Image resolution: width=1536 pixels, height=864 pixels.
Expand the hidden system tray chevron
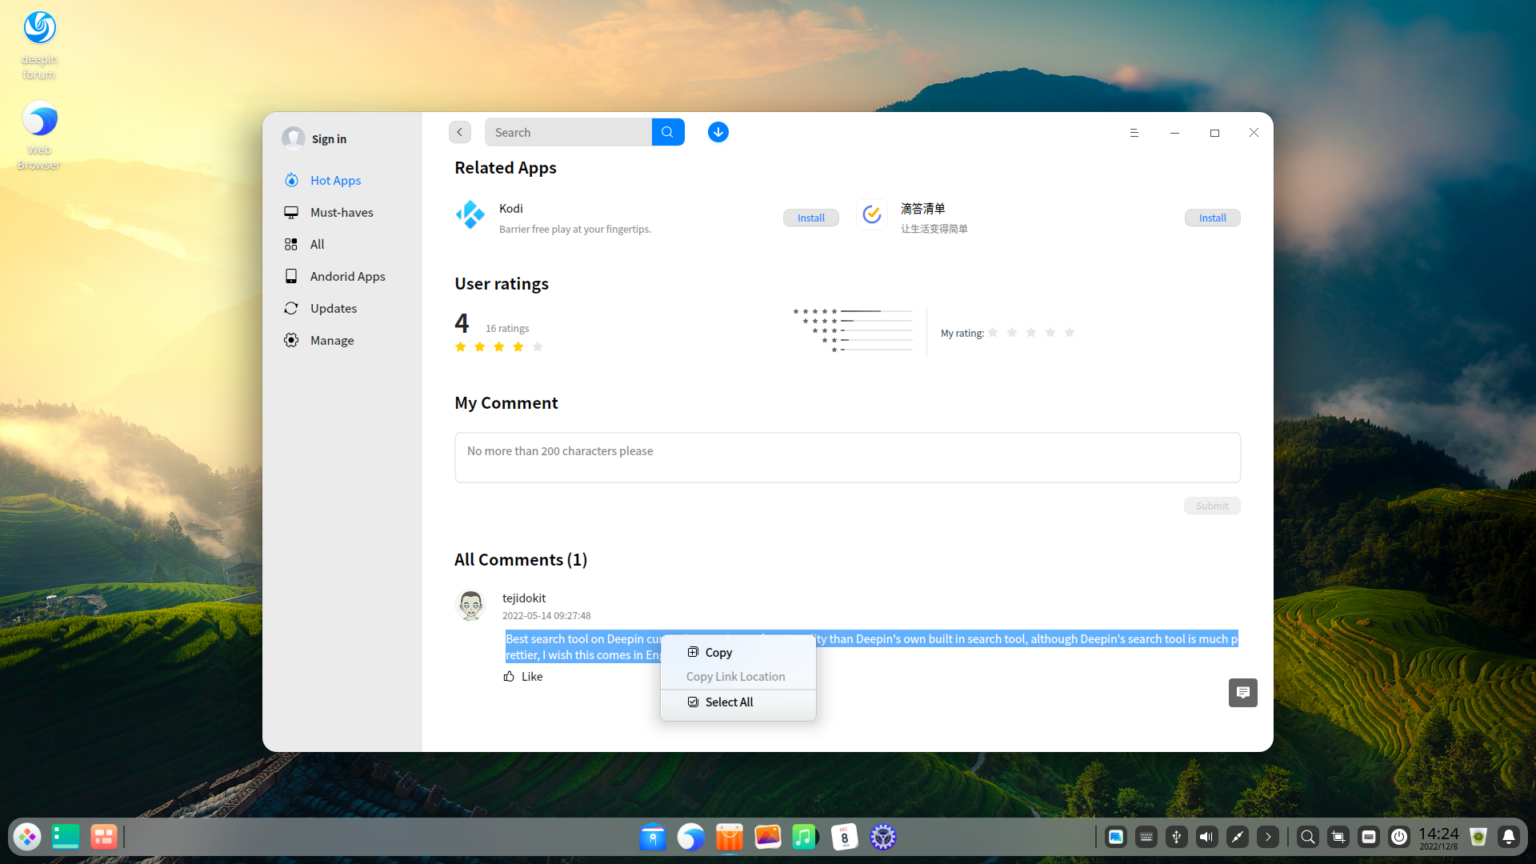pyautogui.click(x=1268, y=836)
